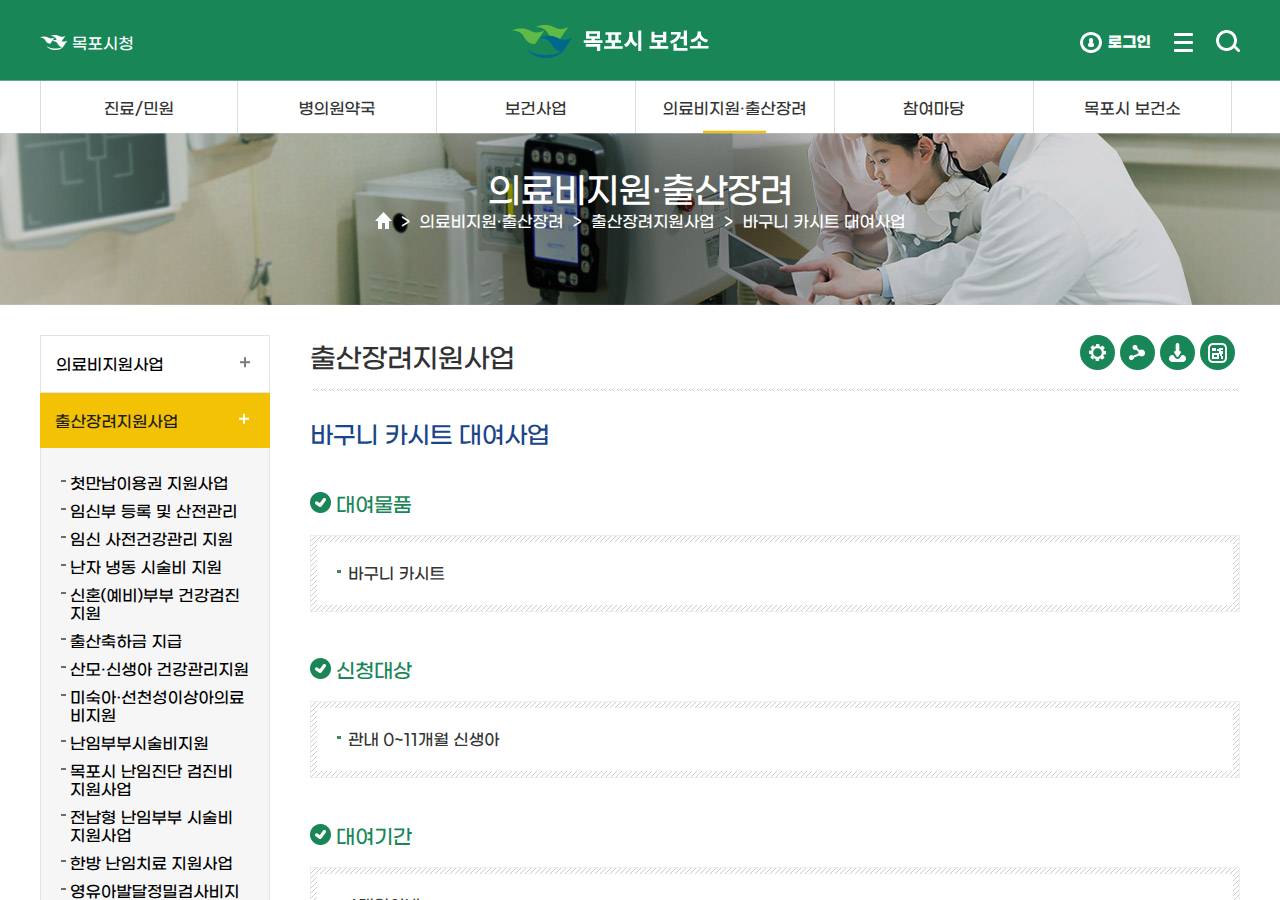Open 산모·신생아 건강관리지원

(x=159, y=669)
